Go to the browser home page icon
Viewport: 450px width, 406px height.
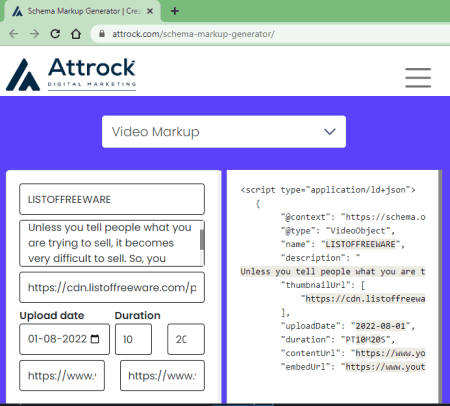coord(76,34)
